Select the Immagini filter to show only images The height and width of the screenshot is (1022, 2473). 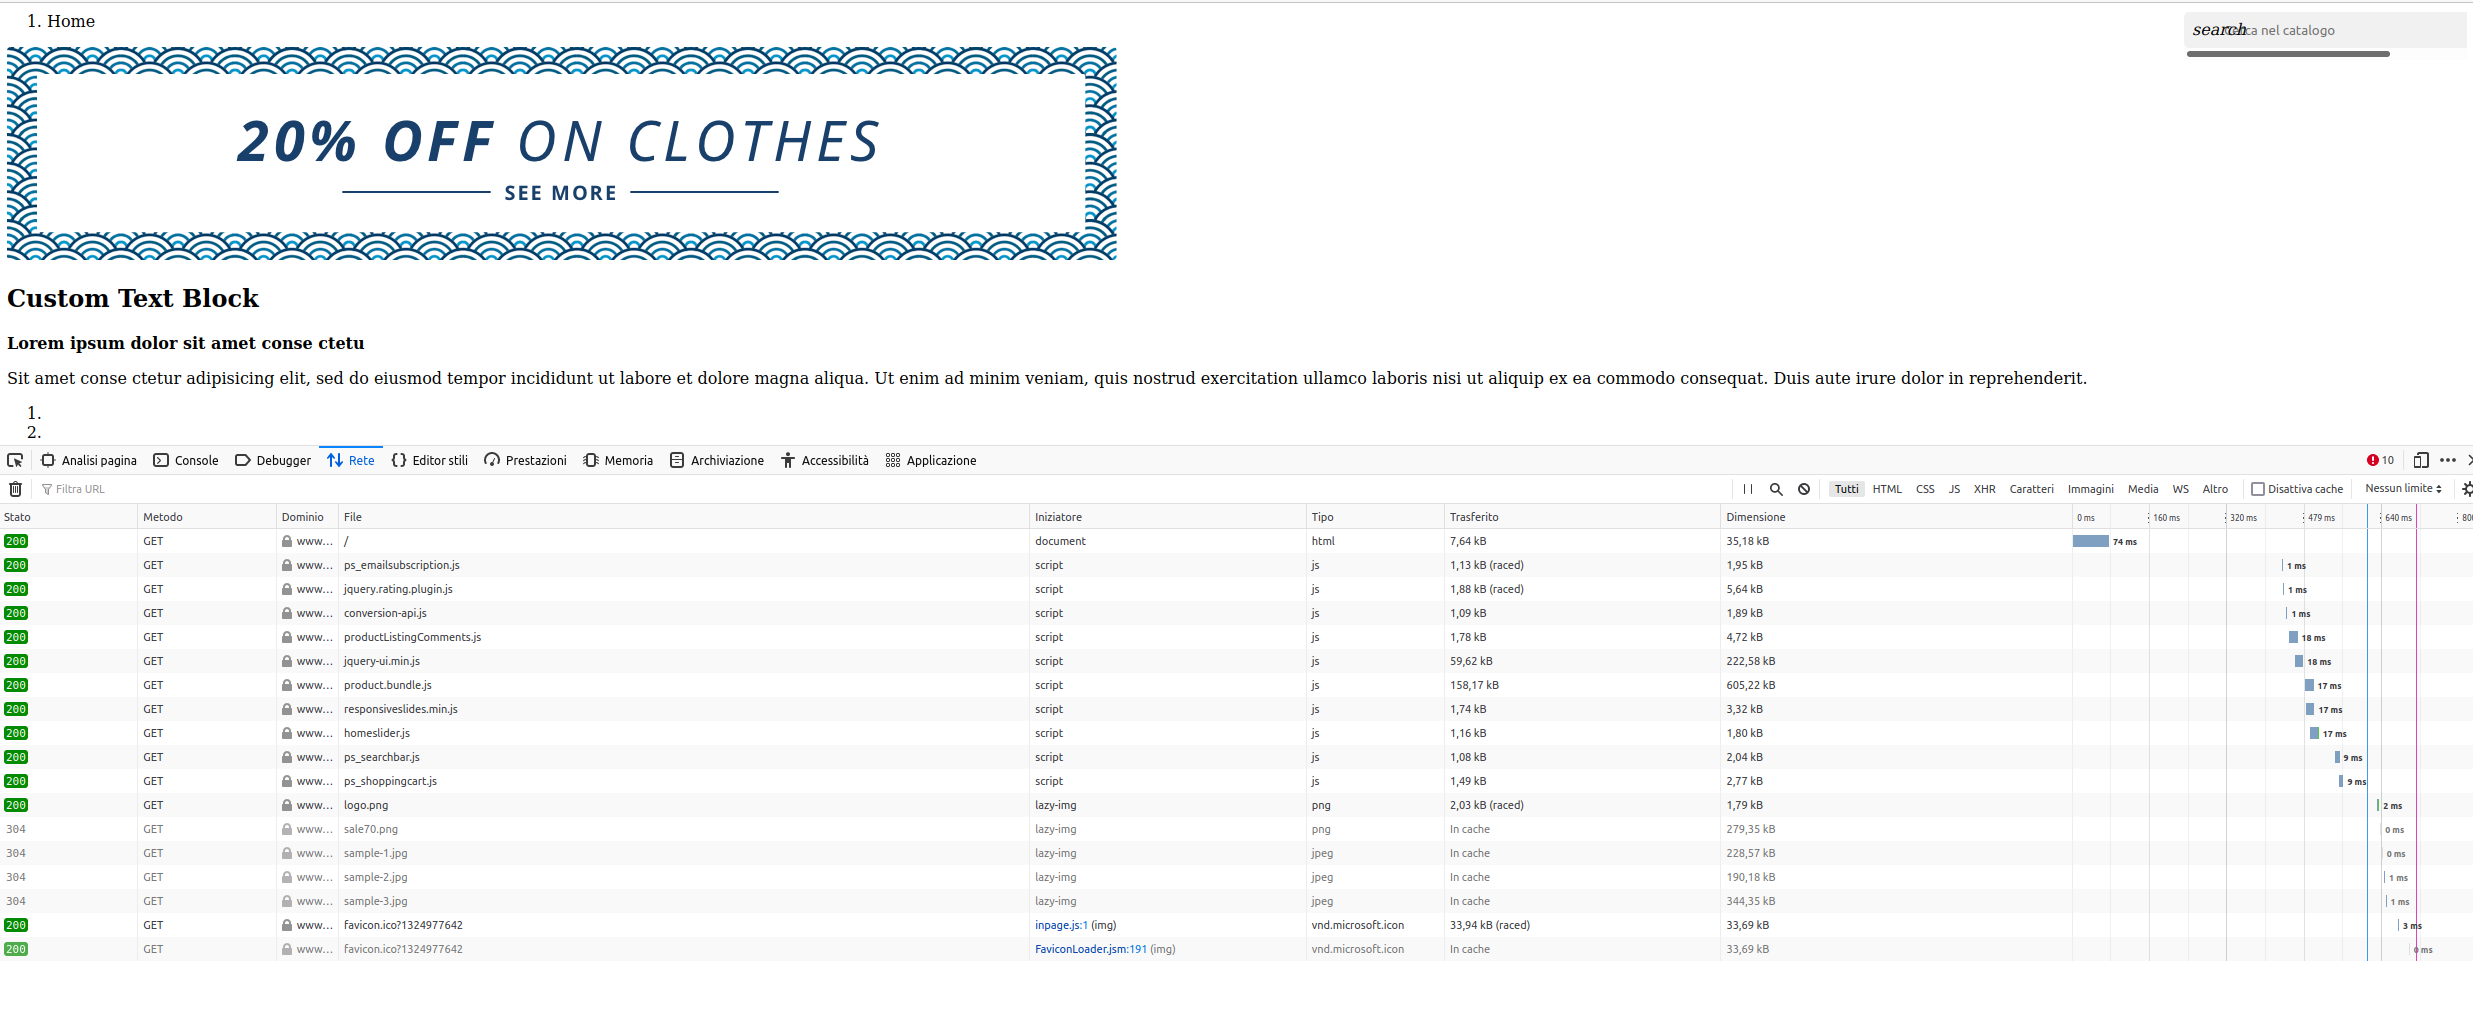point(2090,489)
